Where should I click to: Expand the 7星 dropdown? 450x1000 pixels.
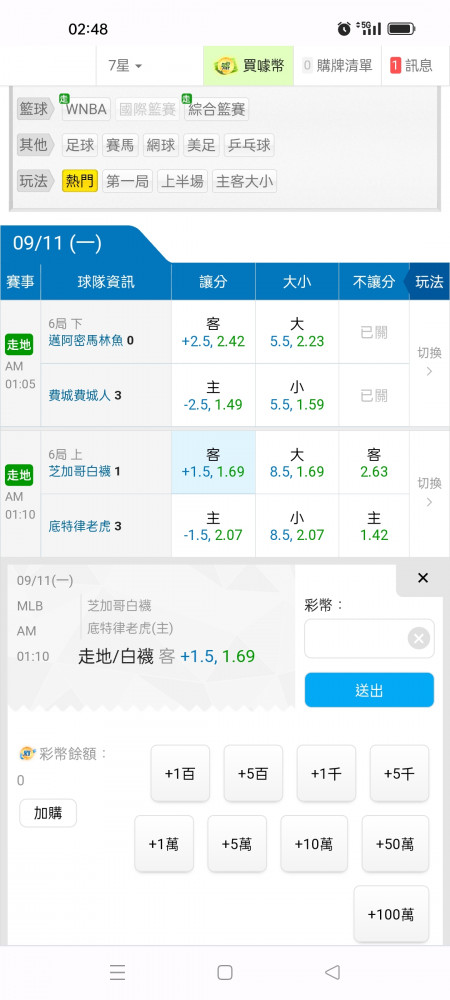point(125,65)
